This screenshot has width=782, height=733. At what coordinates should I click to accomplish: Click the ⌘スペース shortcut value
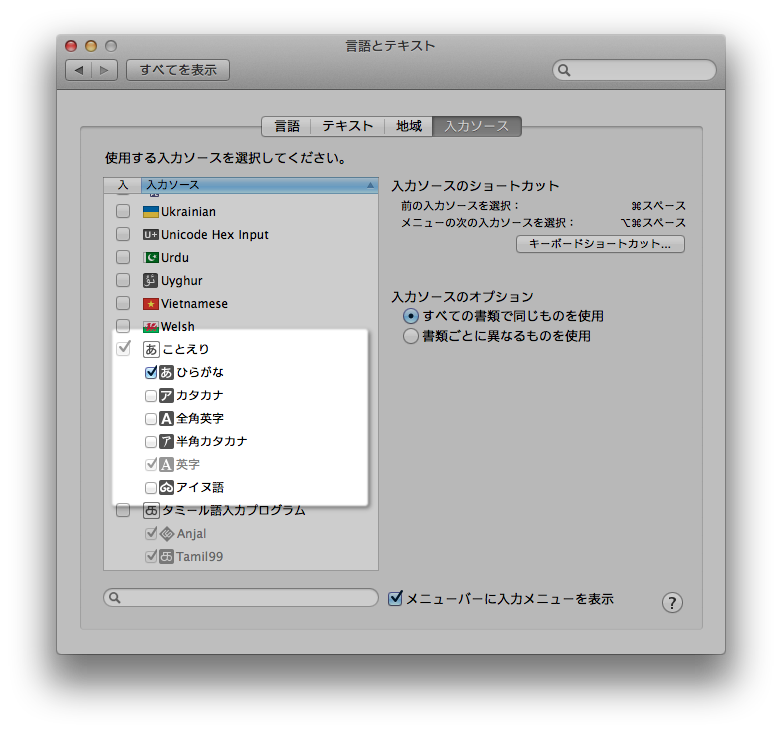[x=658, y=206]
